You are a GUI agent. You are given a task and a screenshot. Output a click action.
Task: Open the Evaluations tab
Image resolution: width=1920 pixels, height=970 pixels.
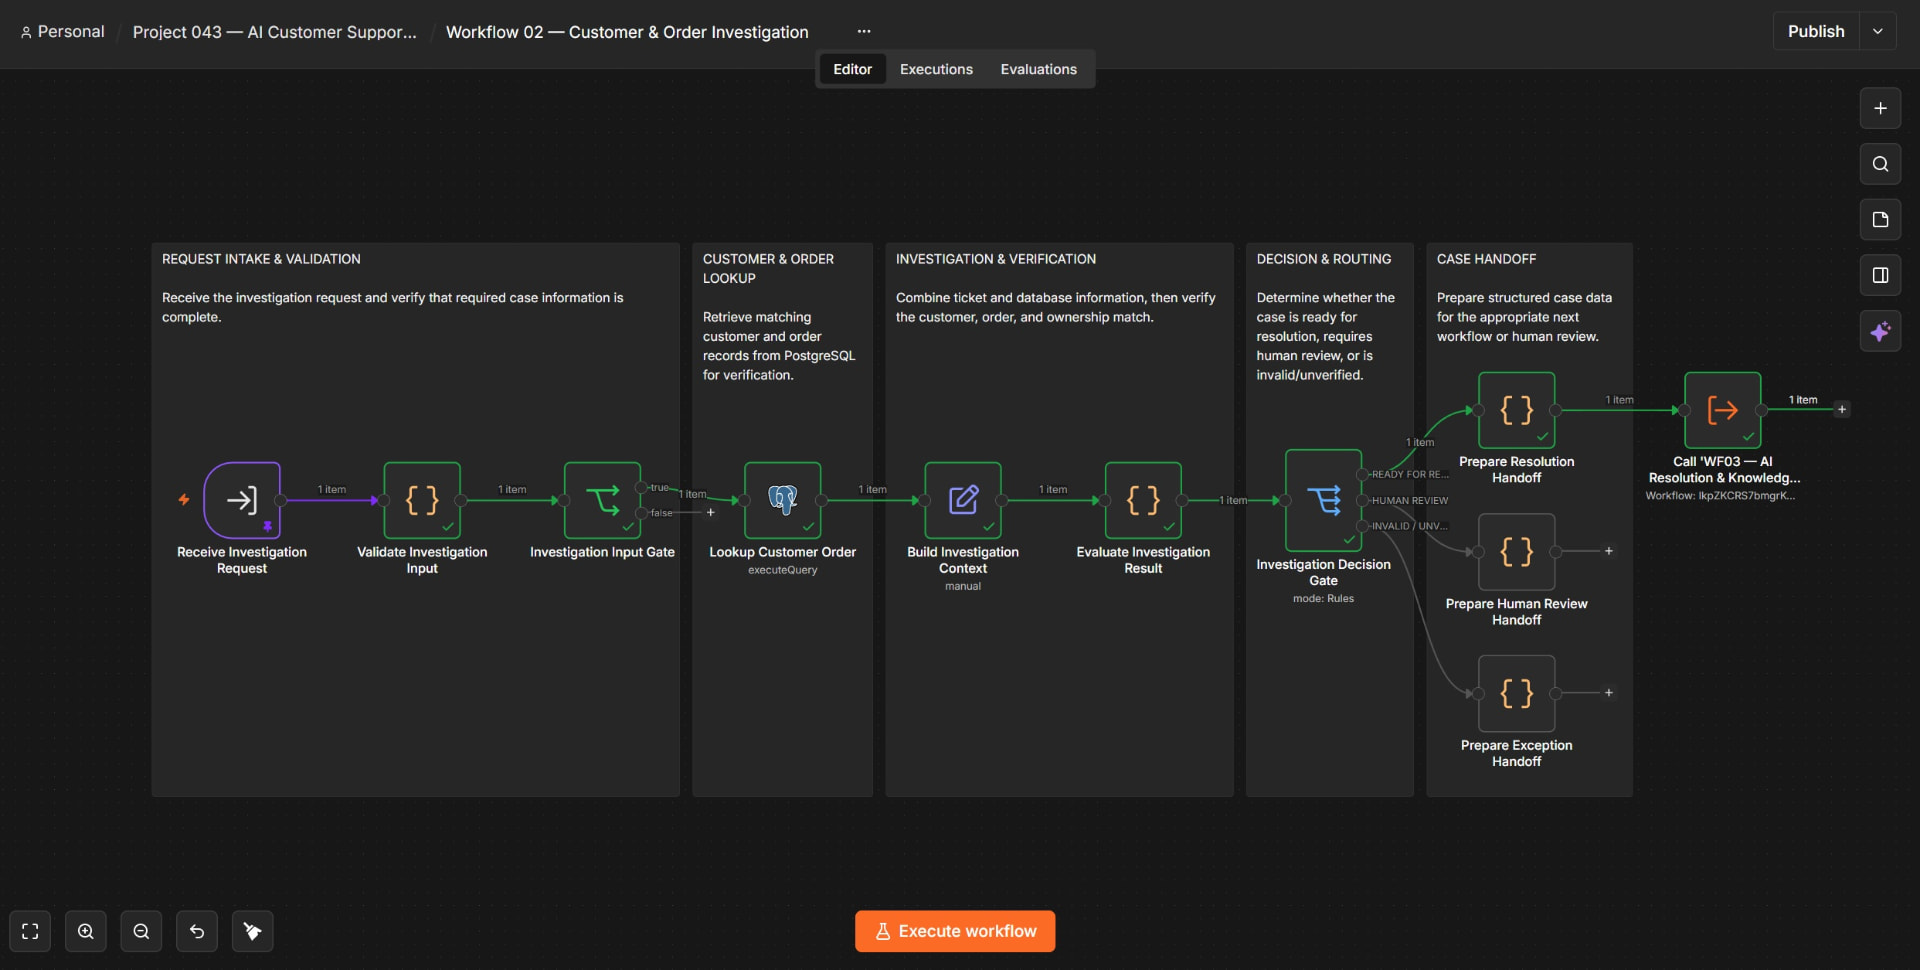click(x=1038, y=69)
